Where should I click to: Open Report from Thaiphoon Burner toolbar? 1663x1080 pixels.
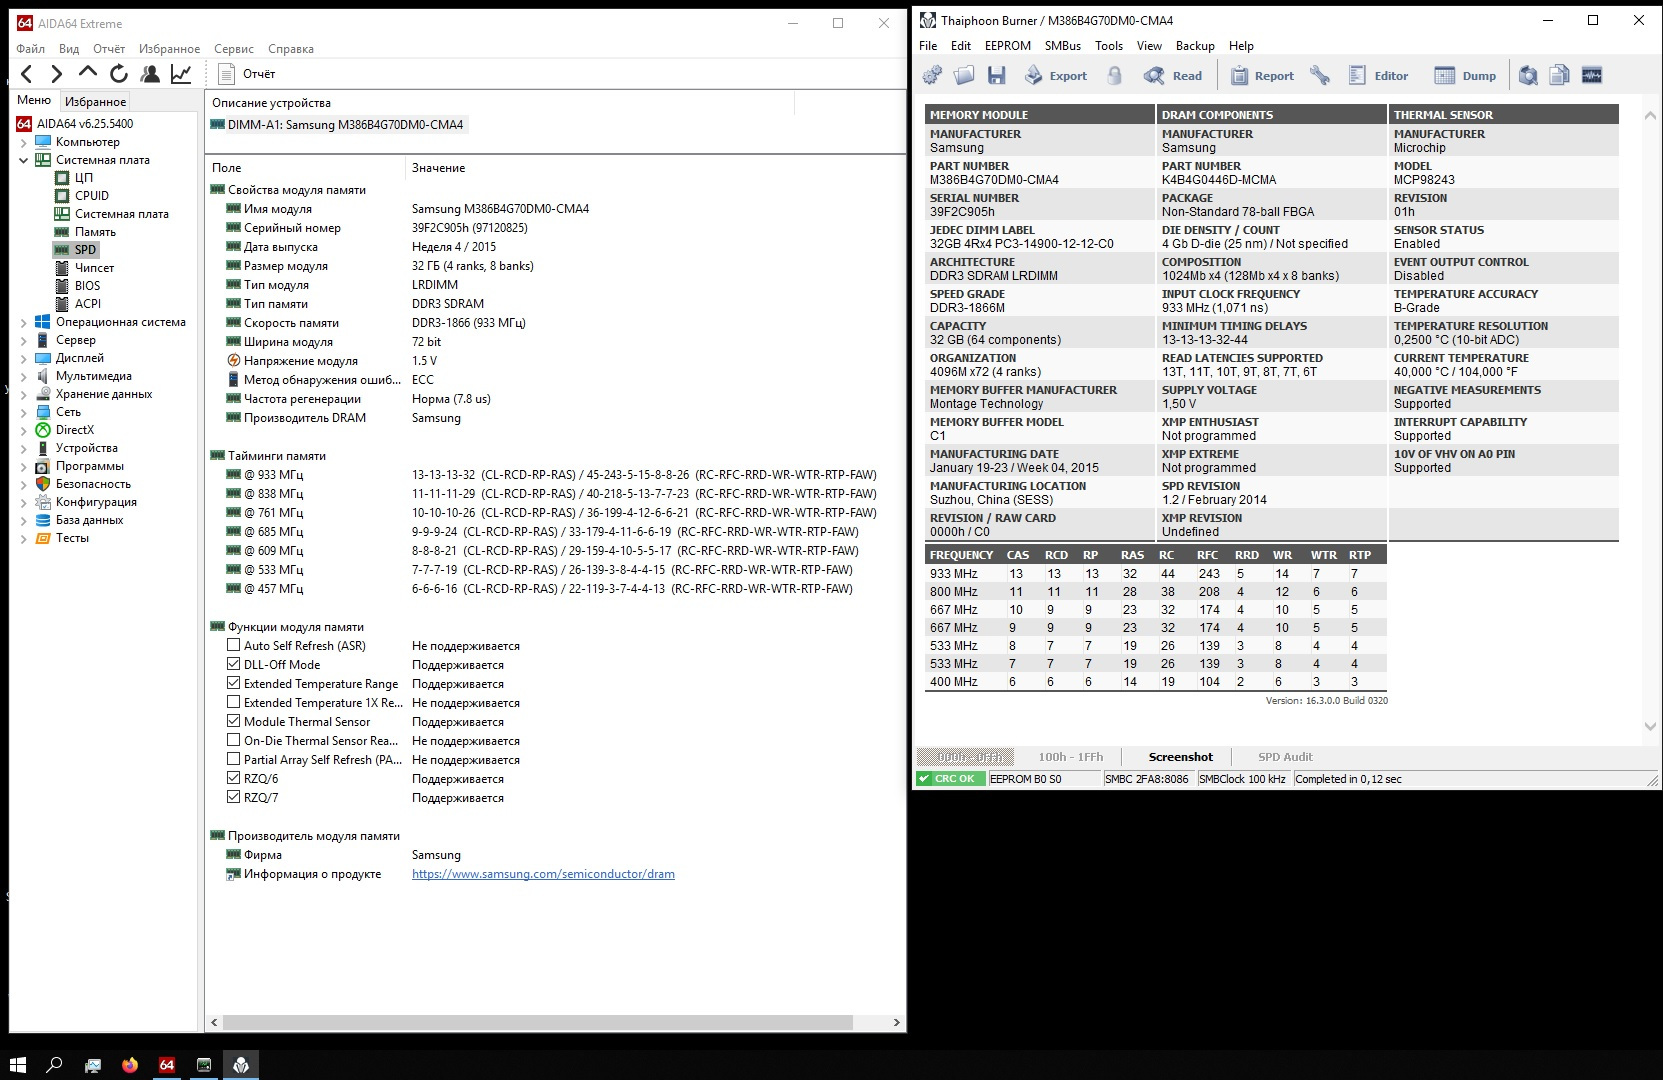(1262, 76)
